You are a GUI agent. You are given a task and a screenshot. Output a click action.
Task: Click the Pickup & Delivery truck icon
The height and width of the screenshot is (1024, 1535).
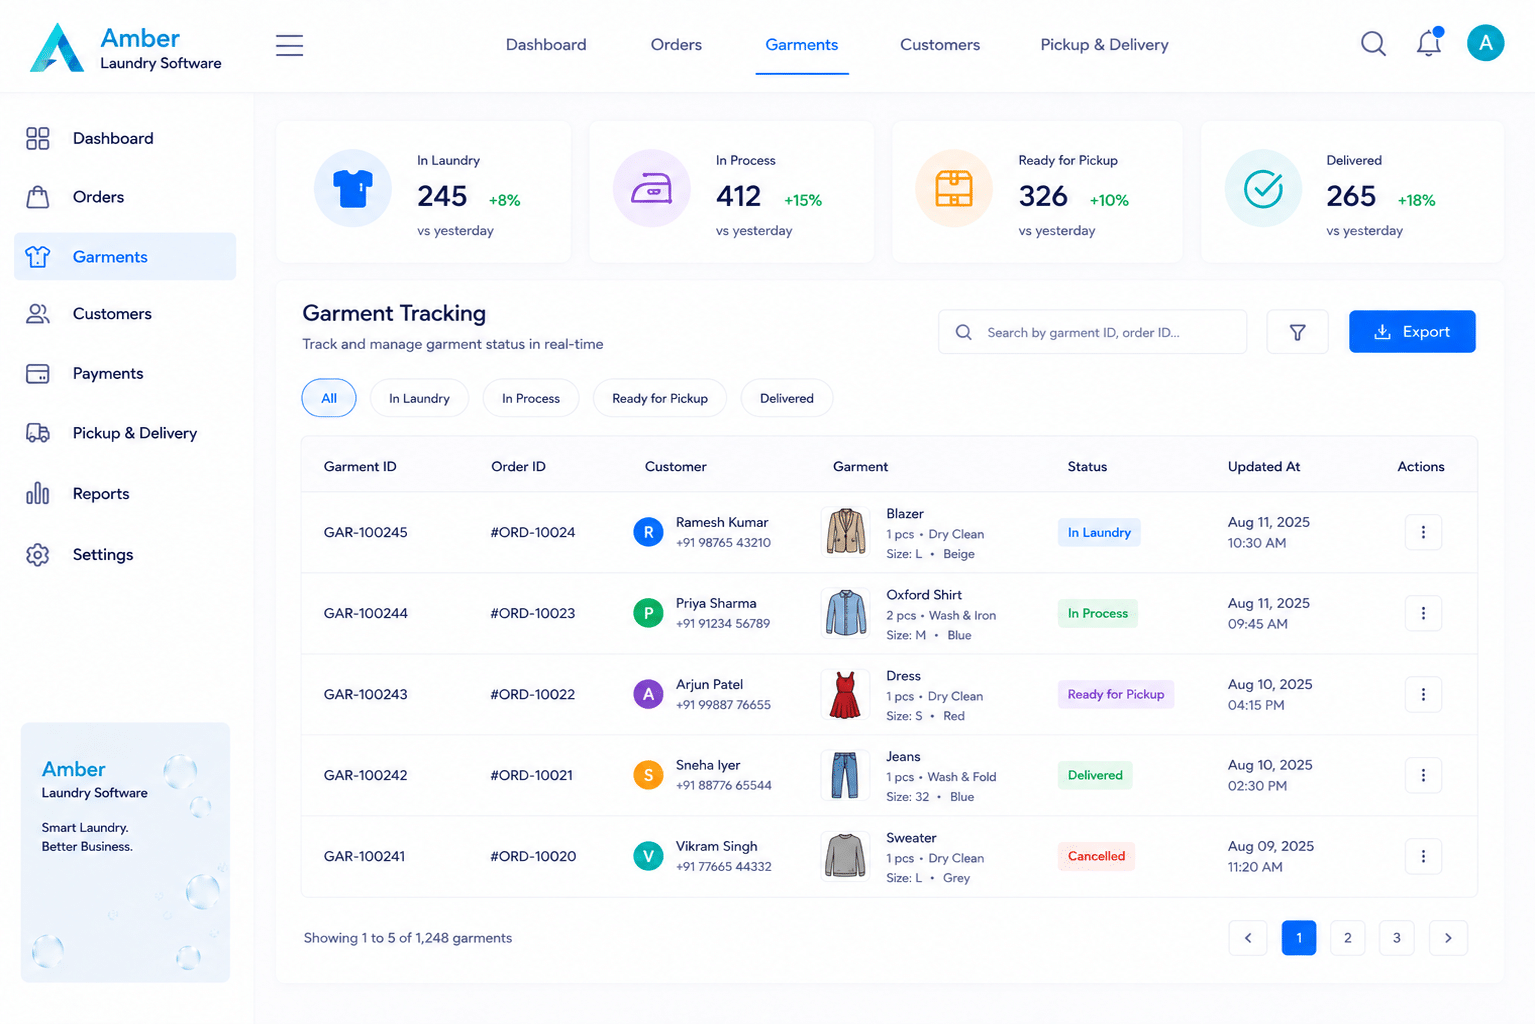[38, 433]
